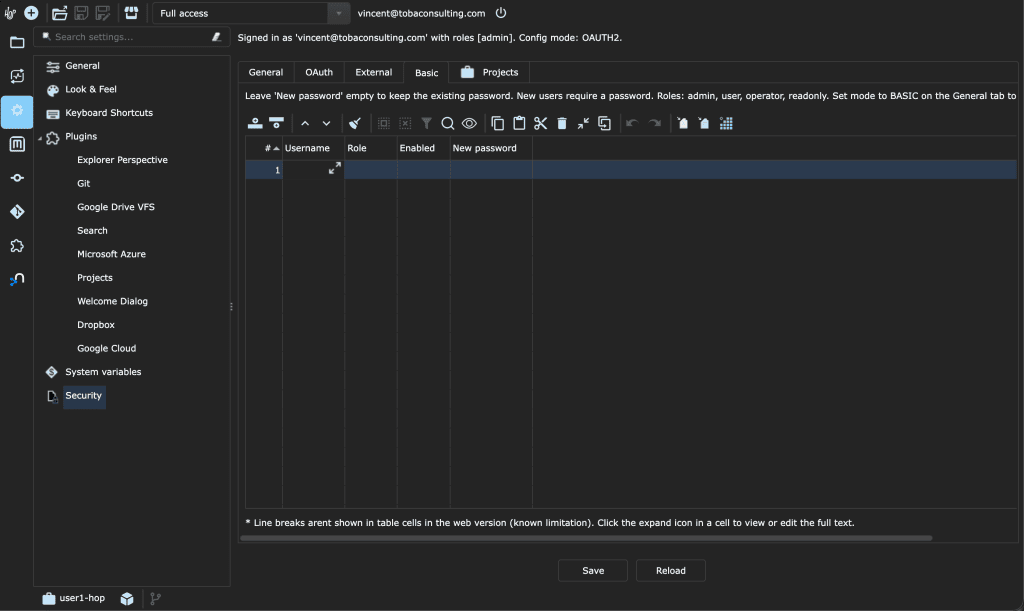
Task: Open the marketplace store icon
Action: 131,13
